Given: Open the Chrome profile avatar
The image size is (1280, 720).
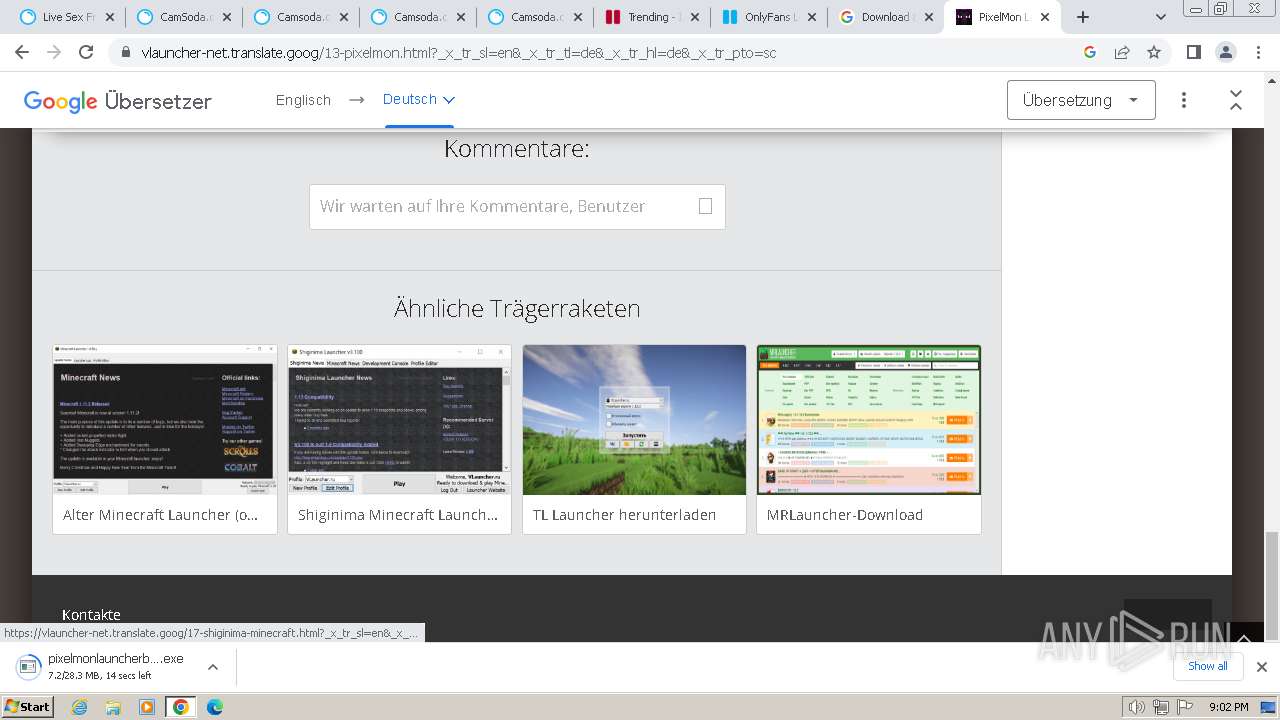Looking at the screenshot, I should tap(1226, 53).
